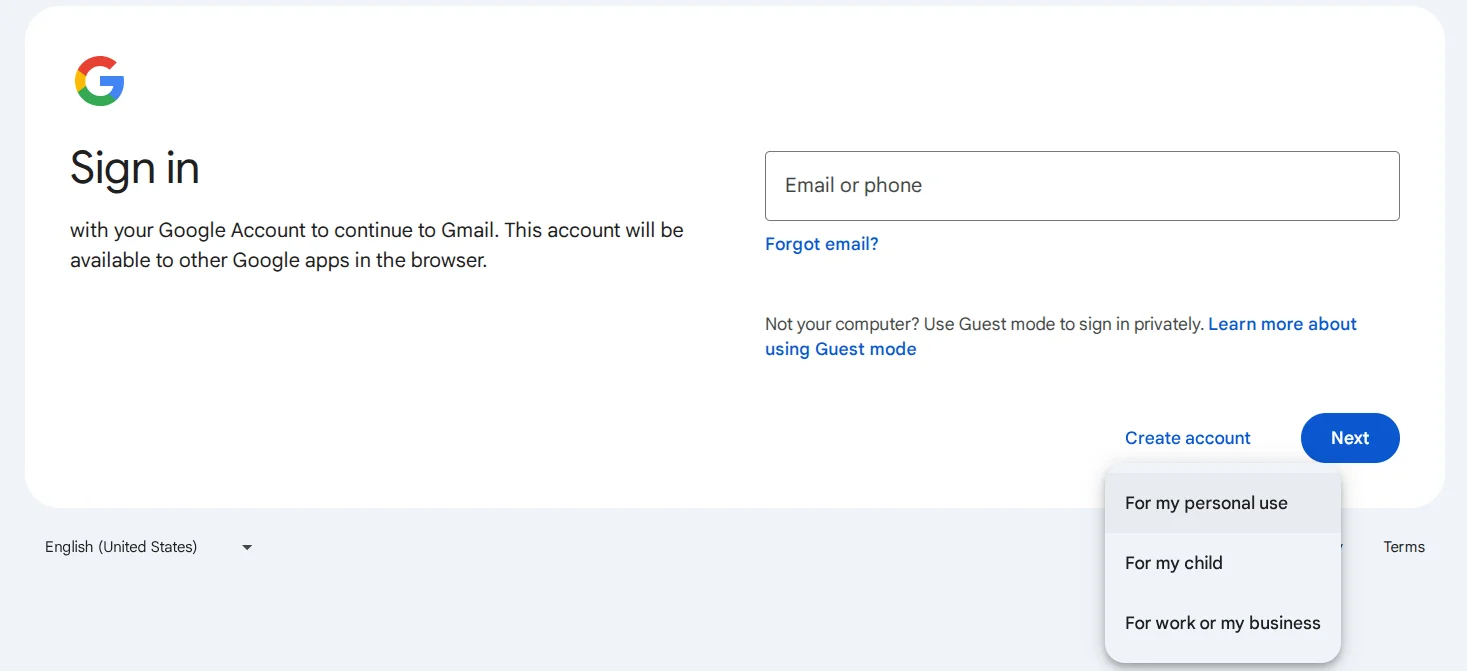Viewport: 1467px width, 671px height.
Task: Click the Google 'G' logo
Action: coord(100,81)
